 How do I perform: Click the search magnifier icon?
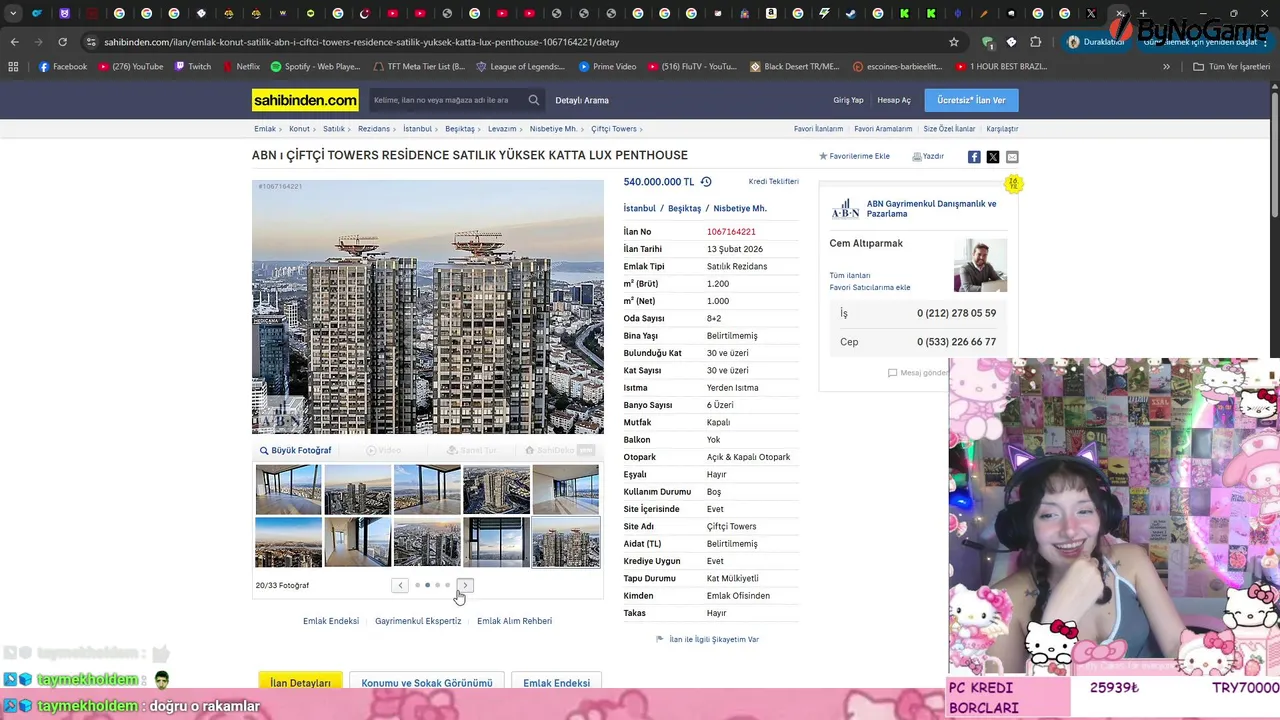pyautogui.click(x=534, y=100)
